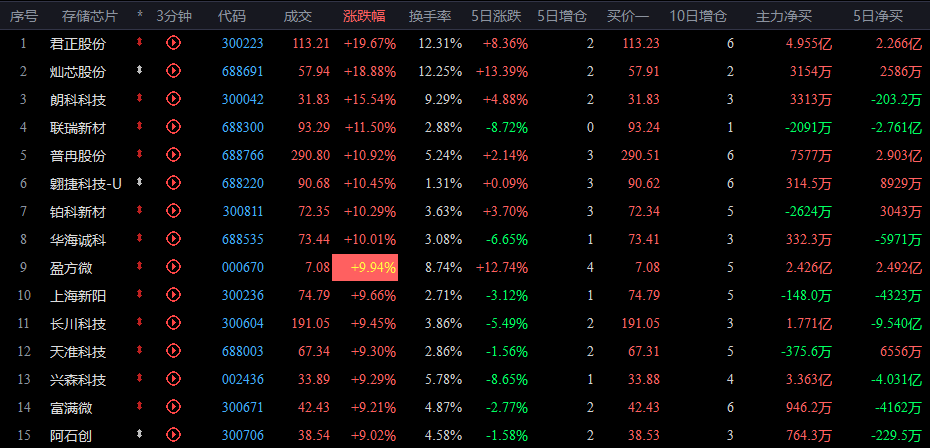Viewport: 930px width, 448px height.
Task: Select the 联瑞新材 stock name
Action: (78, 128)
